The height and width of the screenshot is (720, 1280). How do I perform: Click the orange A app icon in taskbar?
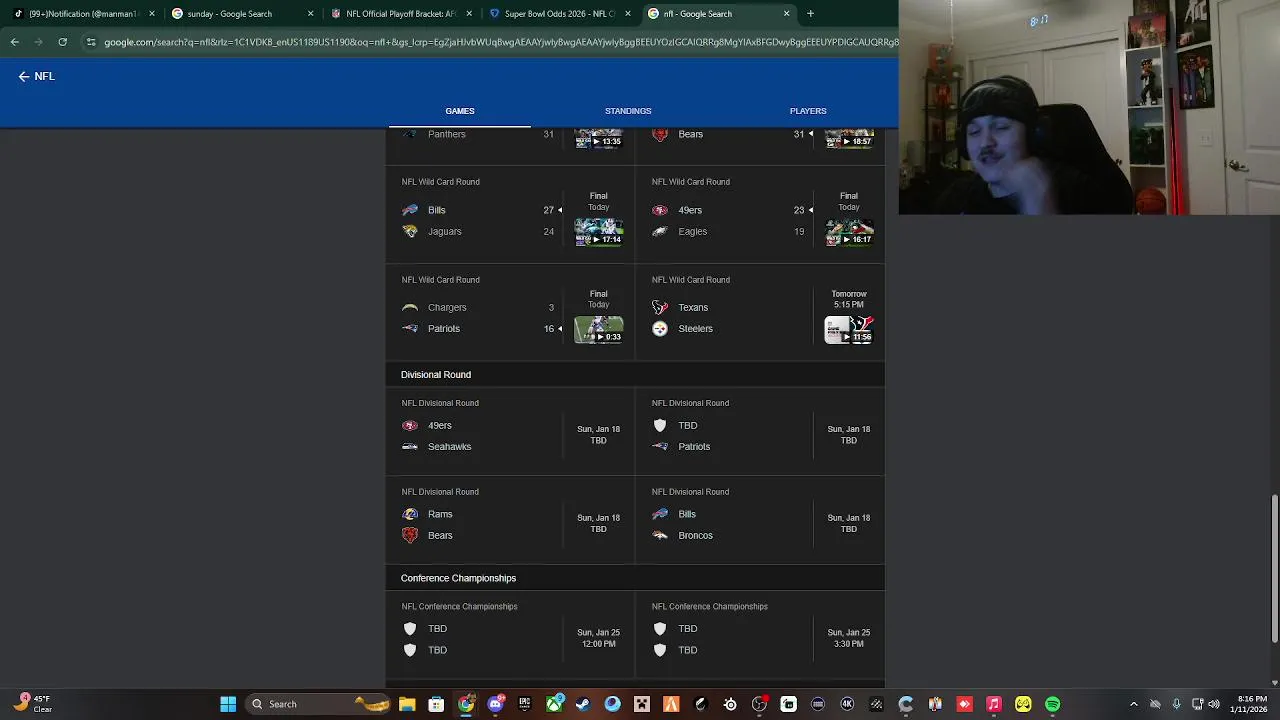point(671,704)
